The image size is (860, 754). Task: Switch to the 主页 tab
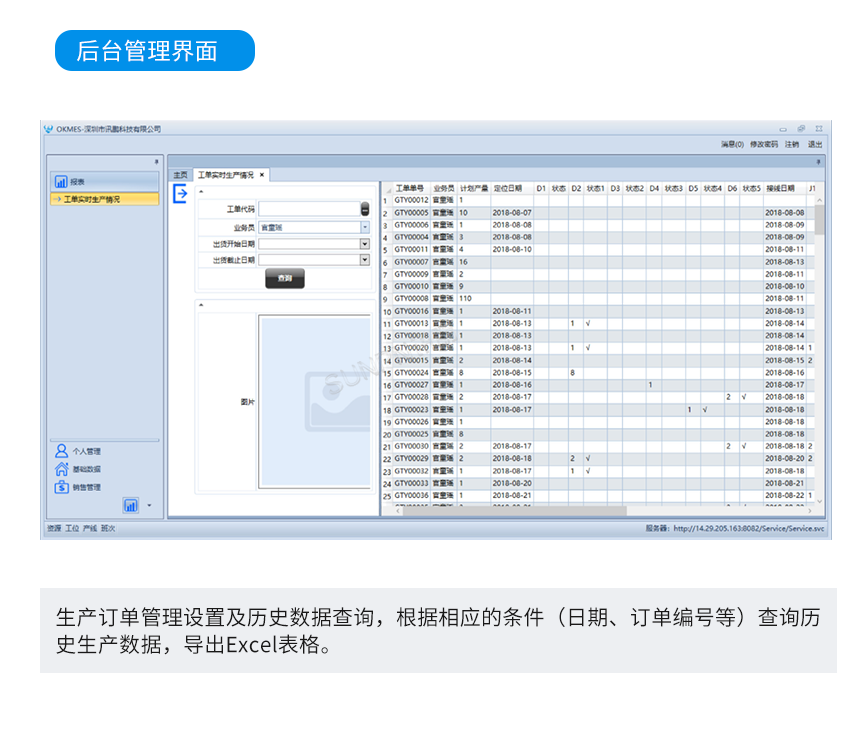(179, 172)
